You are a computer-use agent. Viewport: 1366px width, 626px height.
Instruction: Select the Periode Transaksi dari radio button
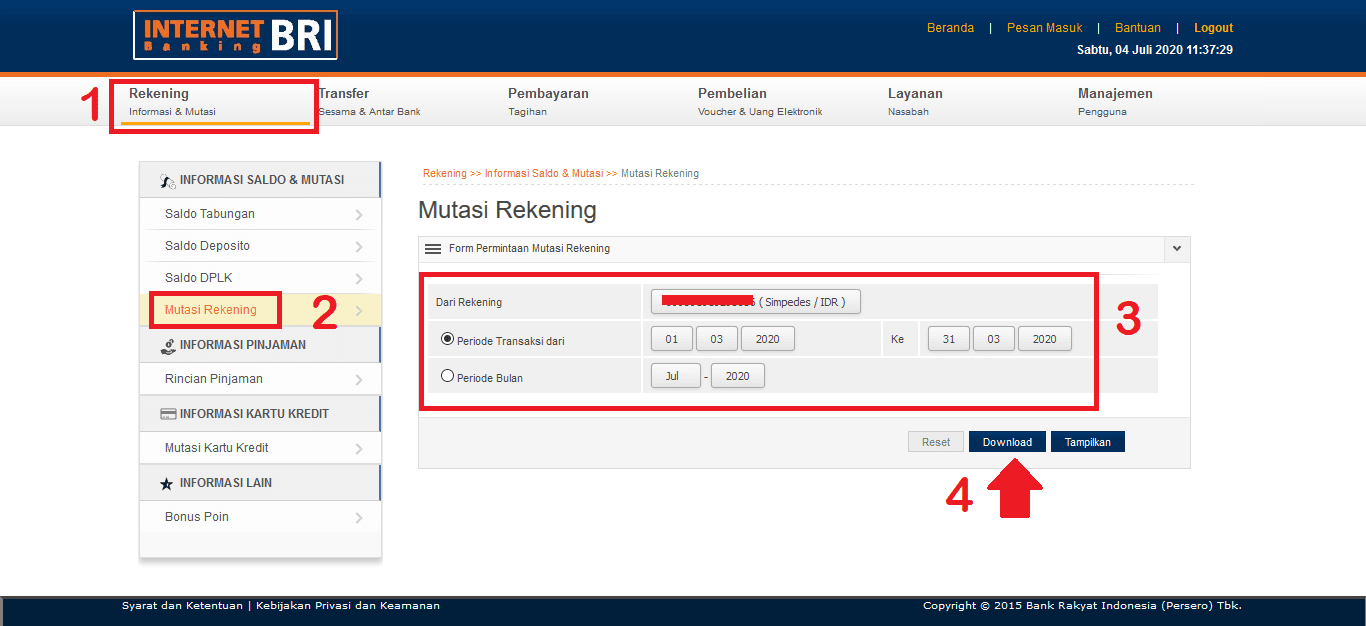pos(448,339)
